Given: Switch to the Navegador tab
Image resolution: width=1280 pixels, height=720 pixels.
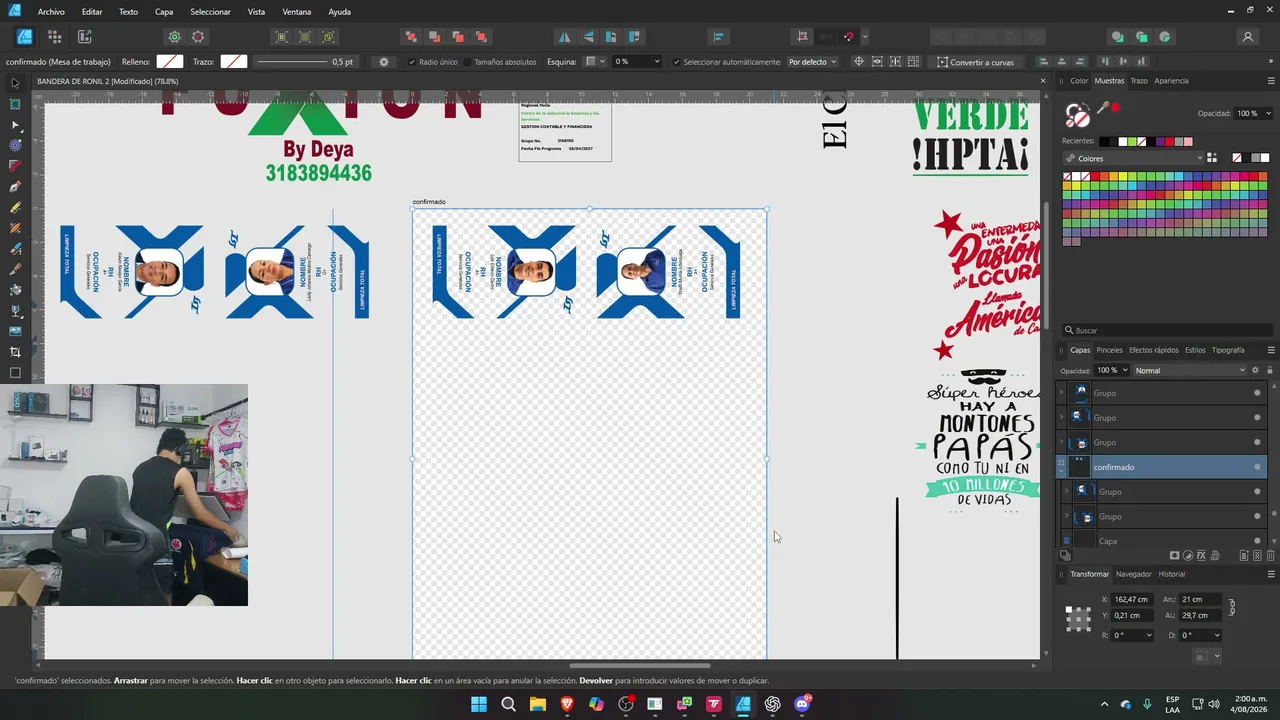Looking at the screenshot, I should pyautogui.click(x=1133, y=574).
